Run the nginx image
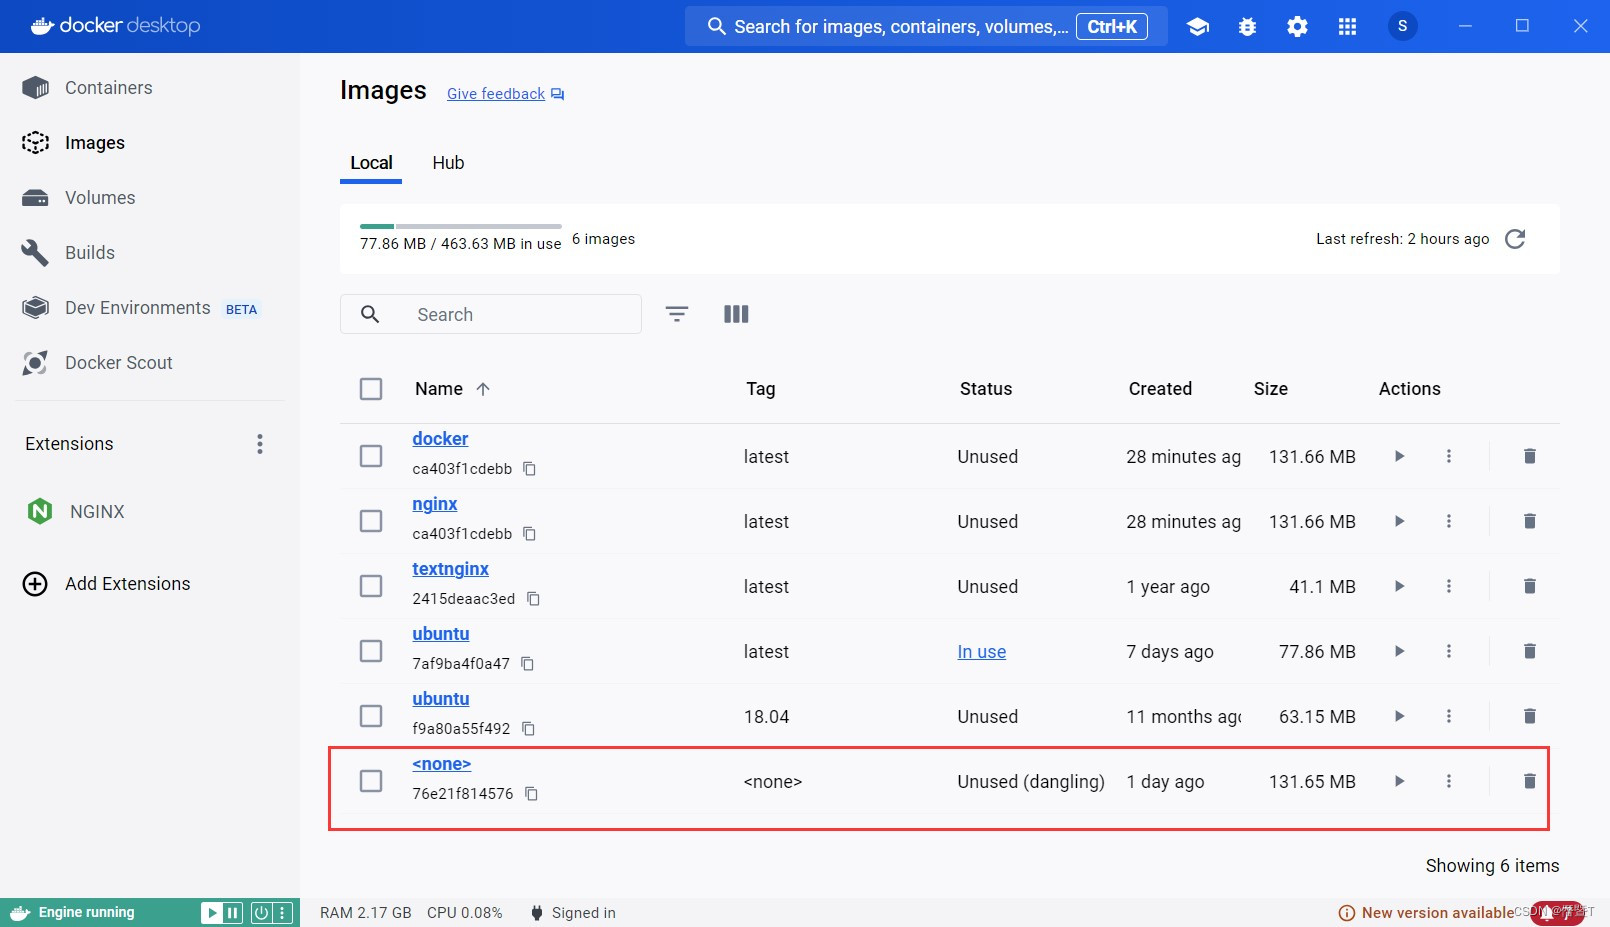 tap(1399, 521)
